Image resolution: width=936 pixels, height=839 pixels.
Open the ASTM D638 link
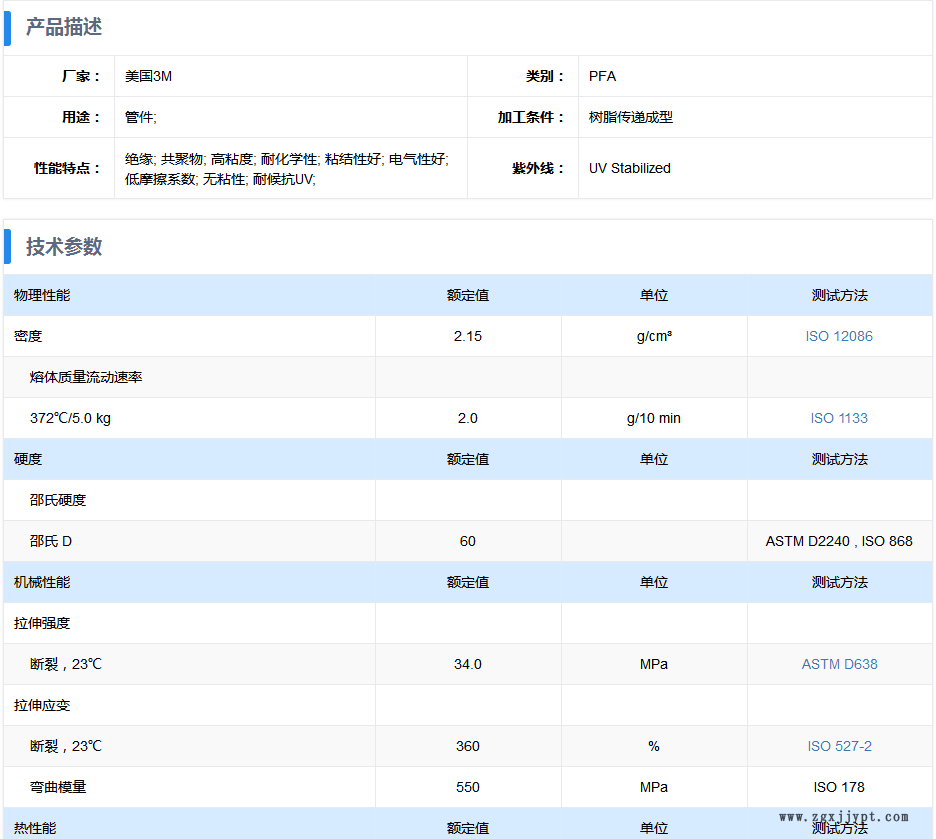click(839, 664)
